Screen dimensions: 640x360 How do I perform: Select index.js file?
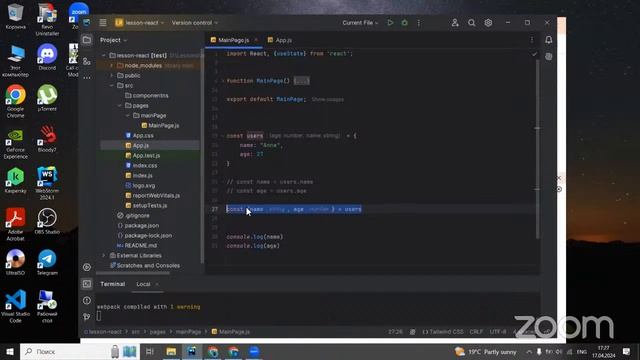139,176
